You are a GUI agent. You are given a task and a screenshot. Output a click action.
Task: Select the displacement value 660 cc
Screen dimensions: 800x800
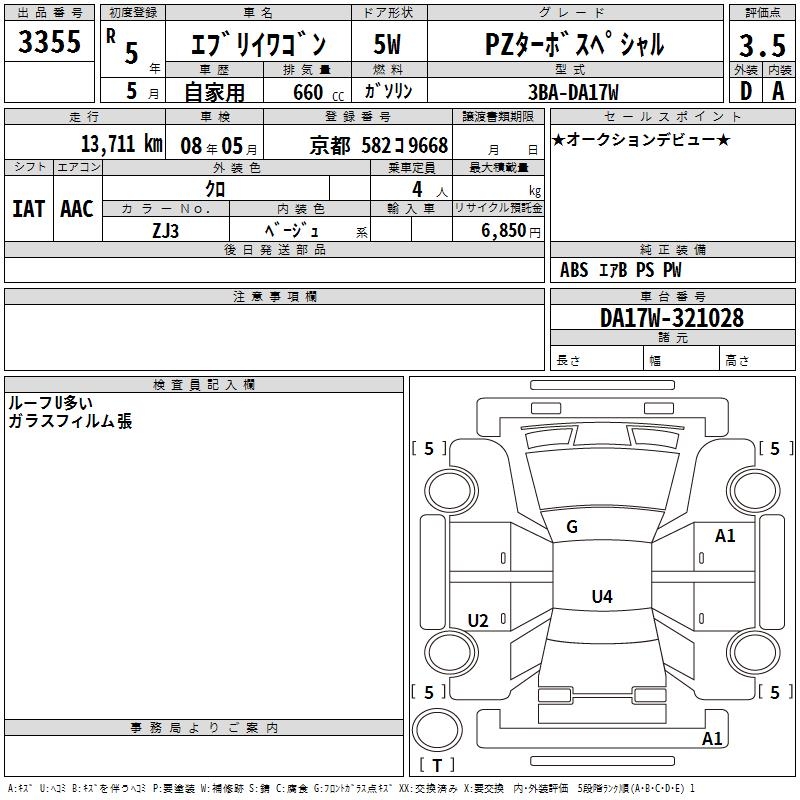click(318, 92)
